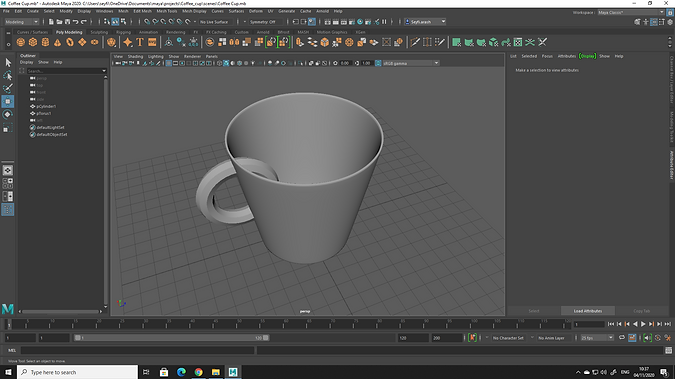675x379 pixels.
Task: Toggle select by object type mode
Action: pos(115,22)
